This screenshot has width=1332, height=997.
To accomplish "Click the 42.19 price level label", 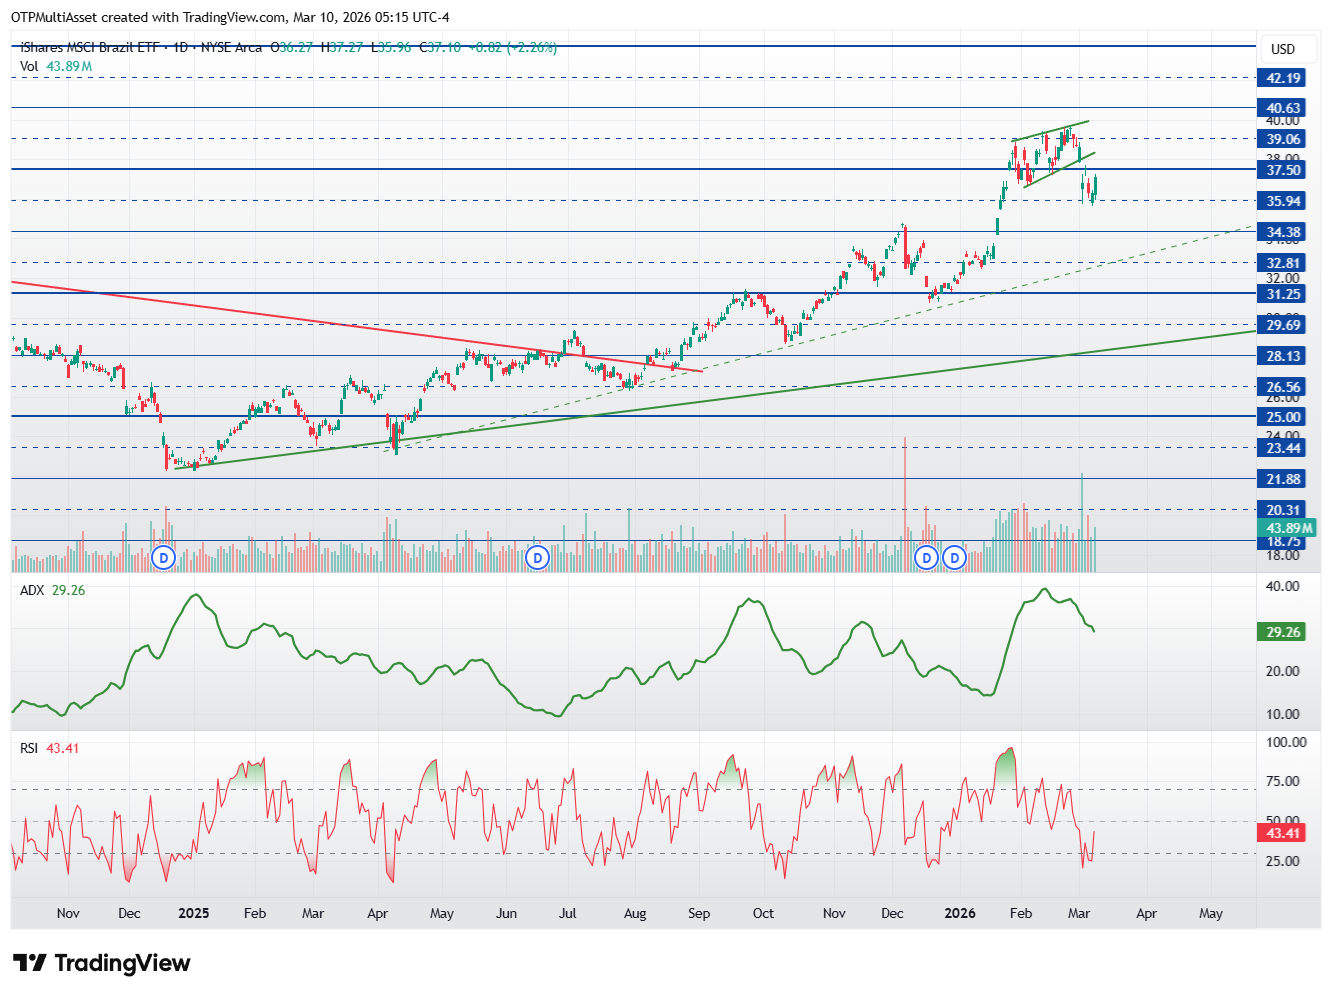I will pos(1283,78).
